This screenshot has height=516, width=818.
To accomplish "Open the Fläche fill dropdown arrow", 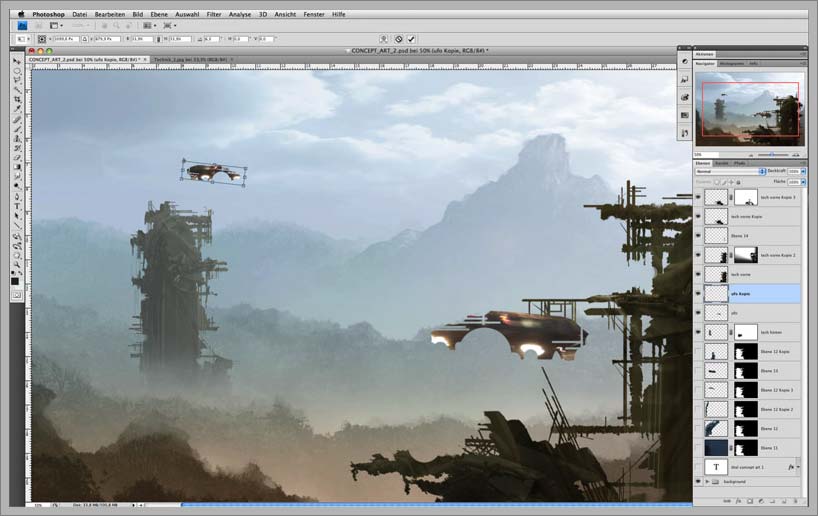I will click(x=803, y=182).
